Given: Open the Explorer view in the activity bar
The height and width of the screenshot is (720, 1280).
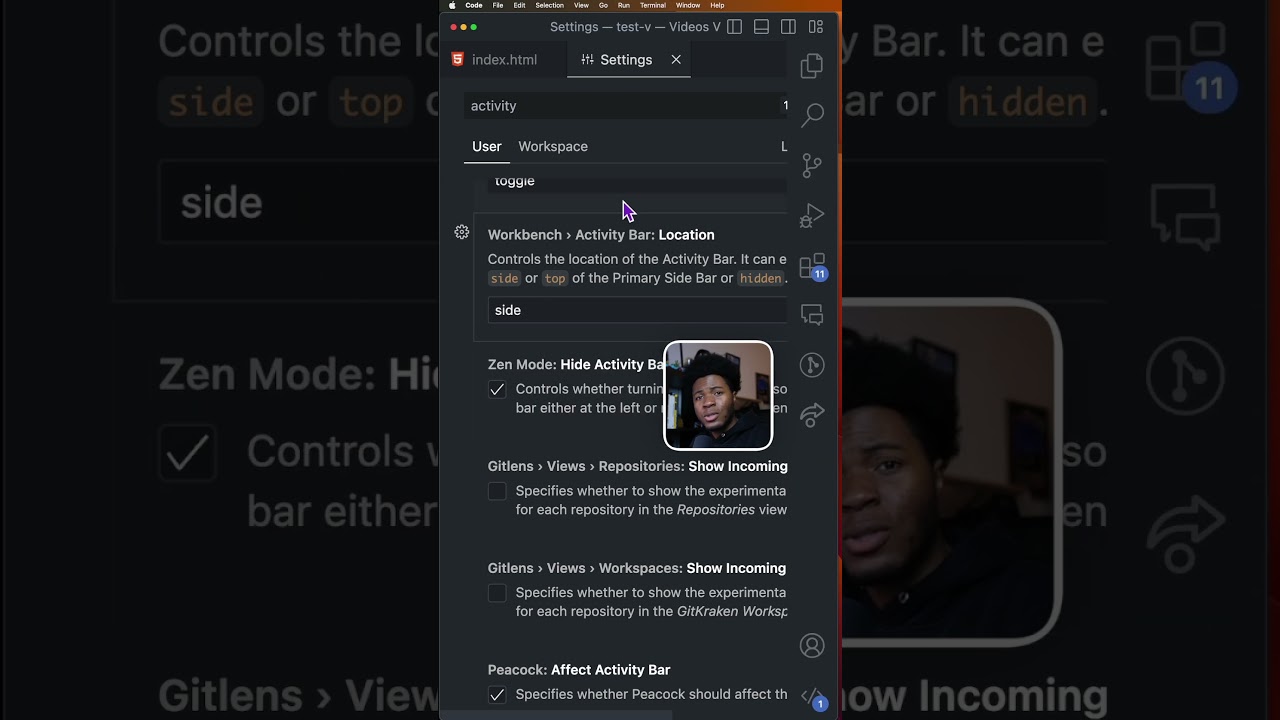Looking at the screenshot, I should click(x=812, y=66).
